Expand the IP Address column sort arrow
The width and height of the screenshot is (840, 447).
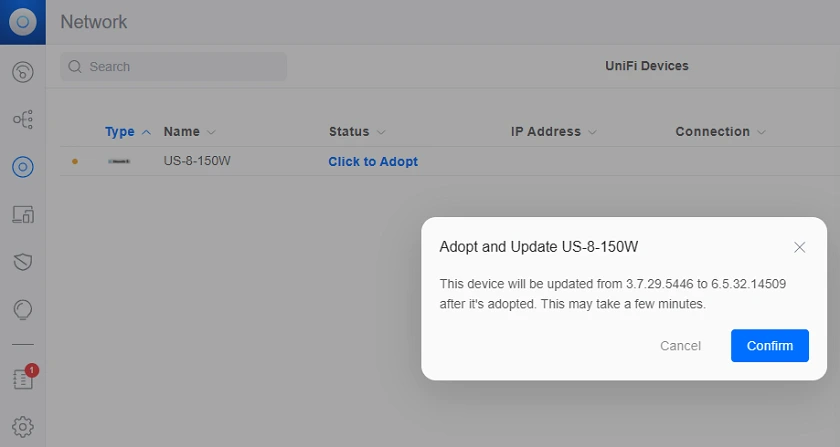tap(592, 132)
